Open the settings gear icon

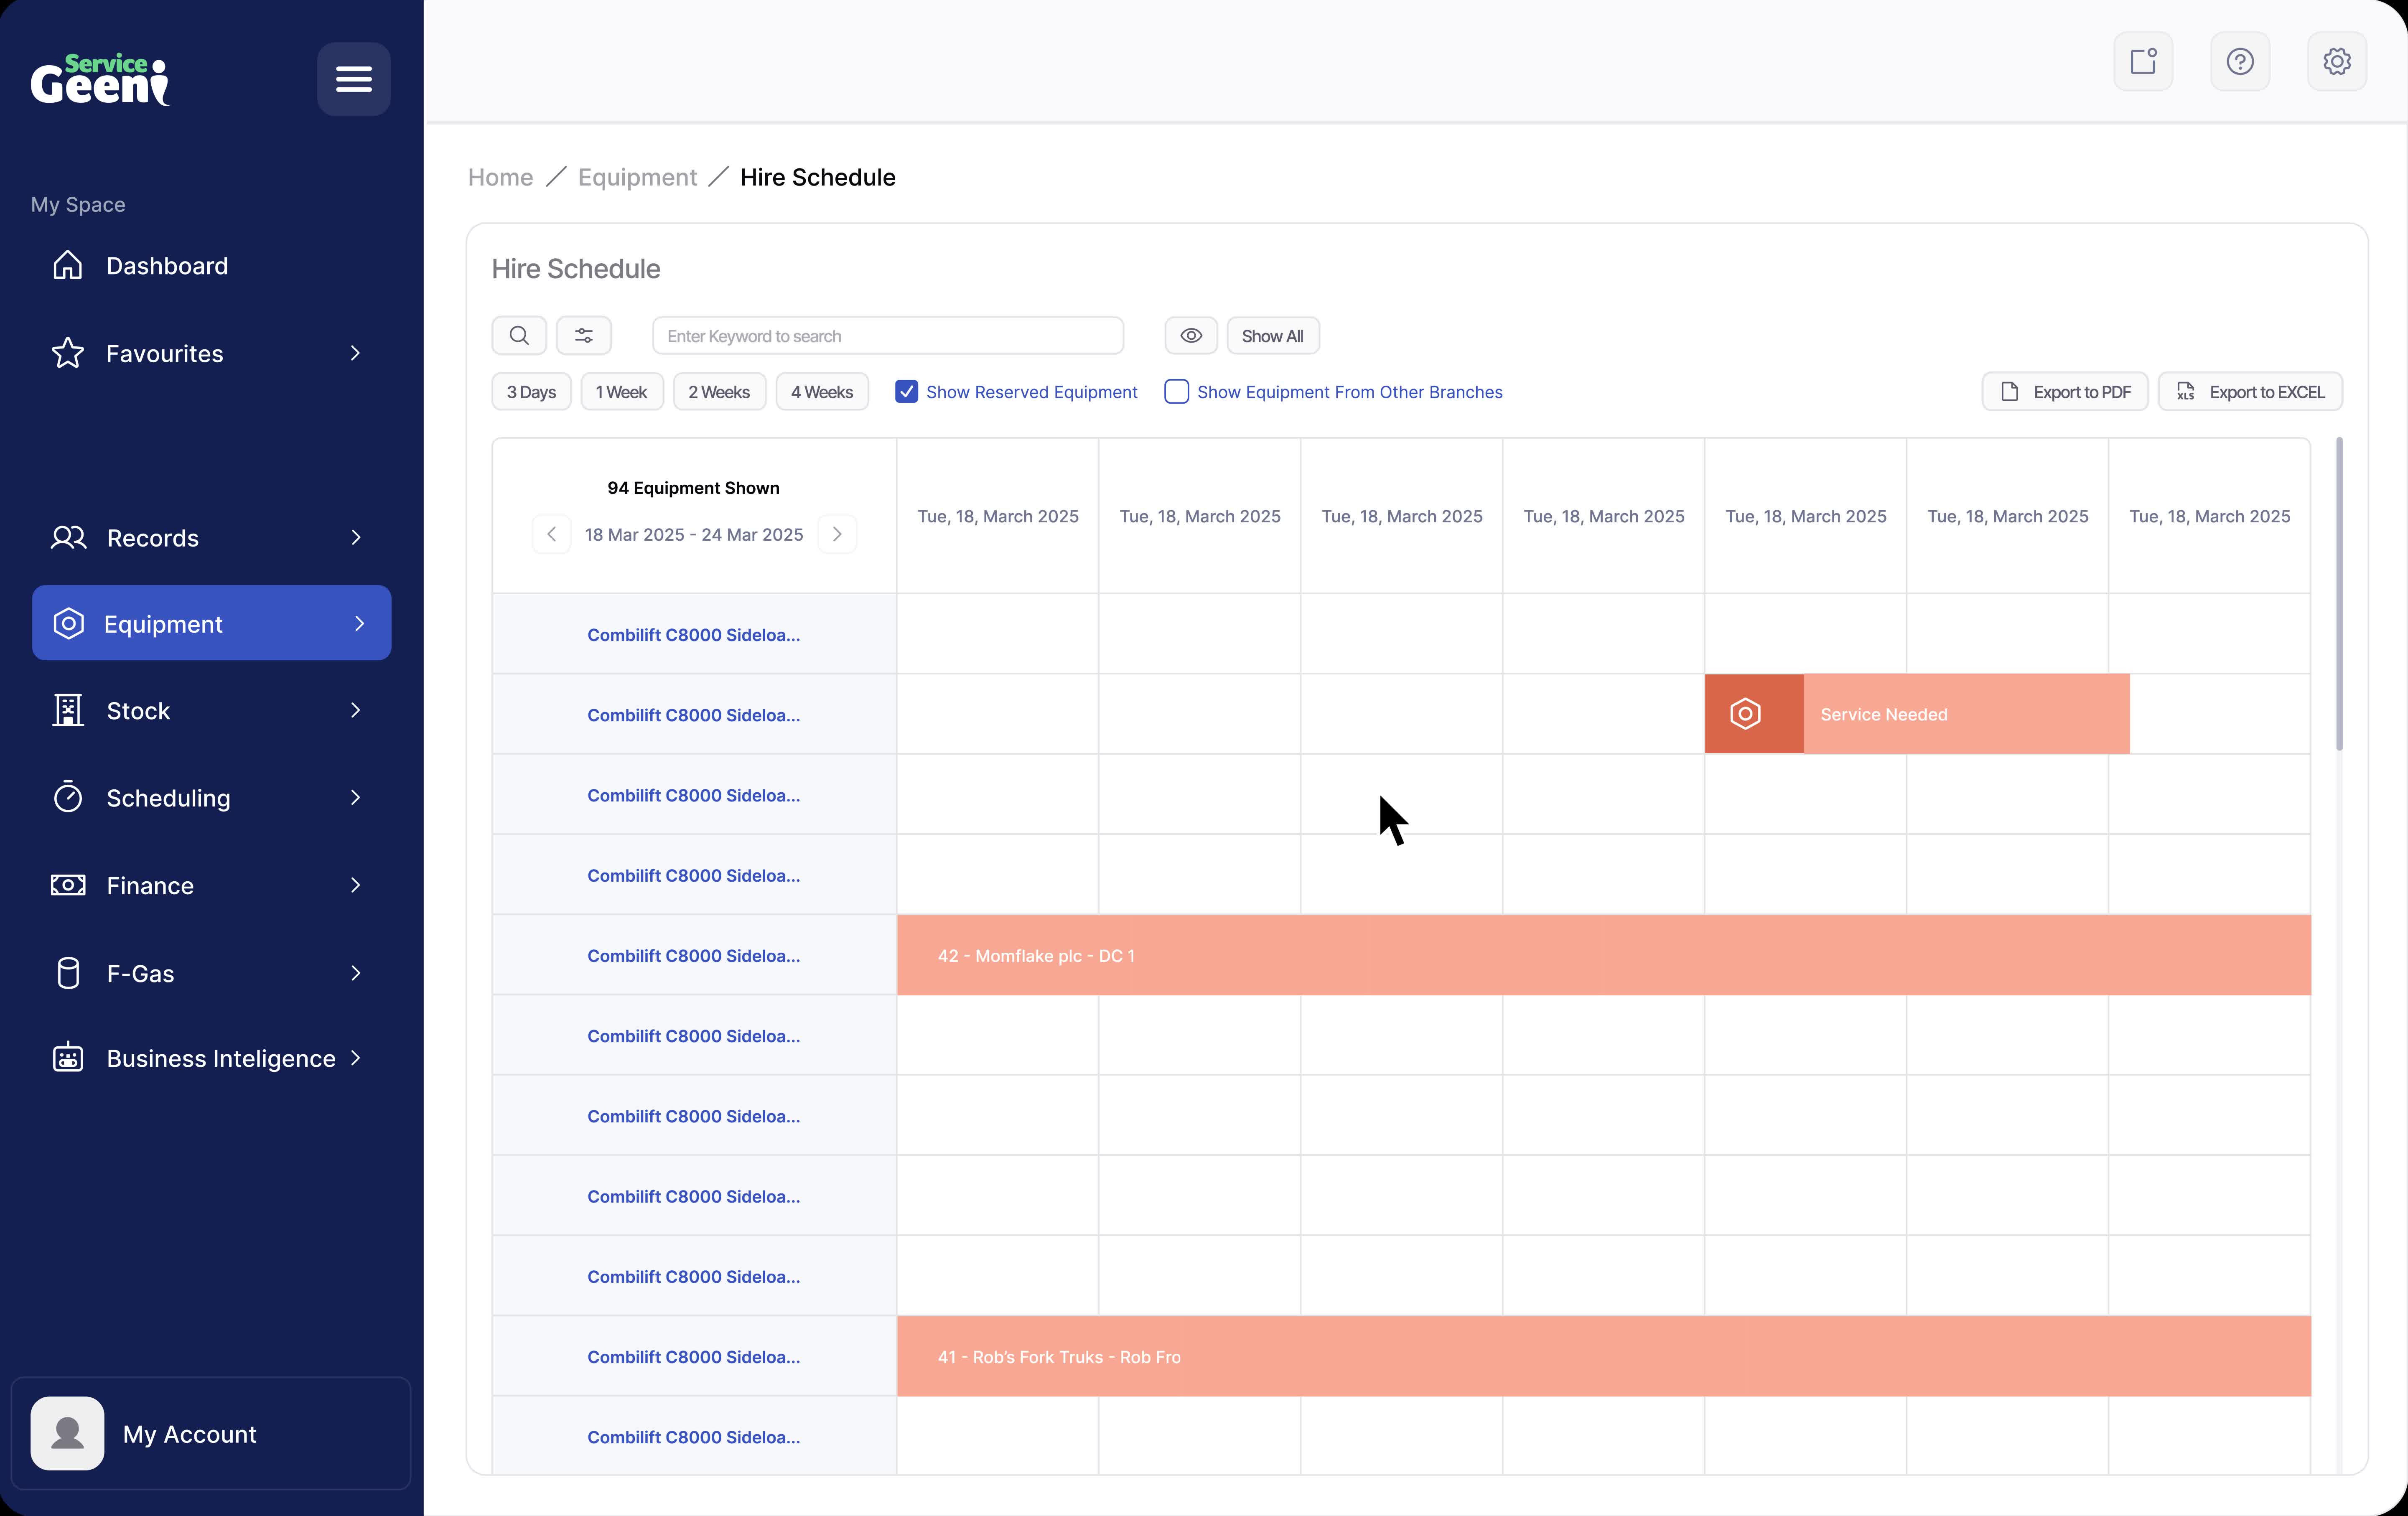point(2337,62)
